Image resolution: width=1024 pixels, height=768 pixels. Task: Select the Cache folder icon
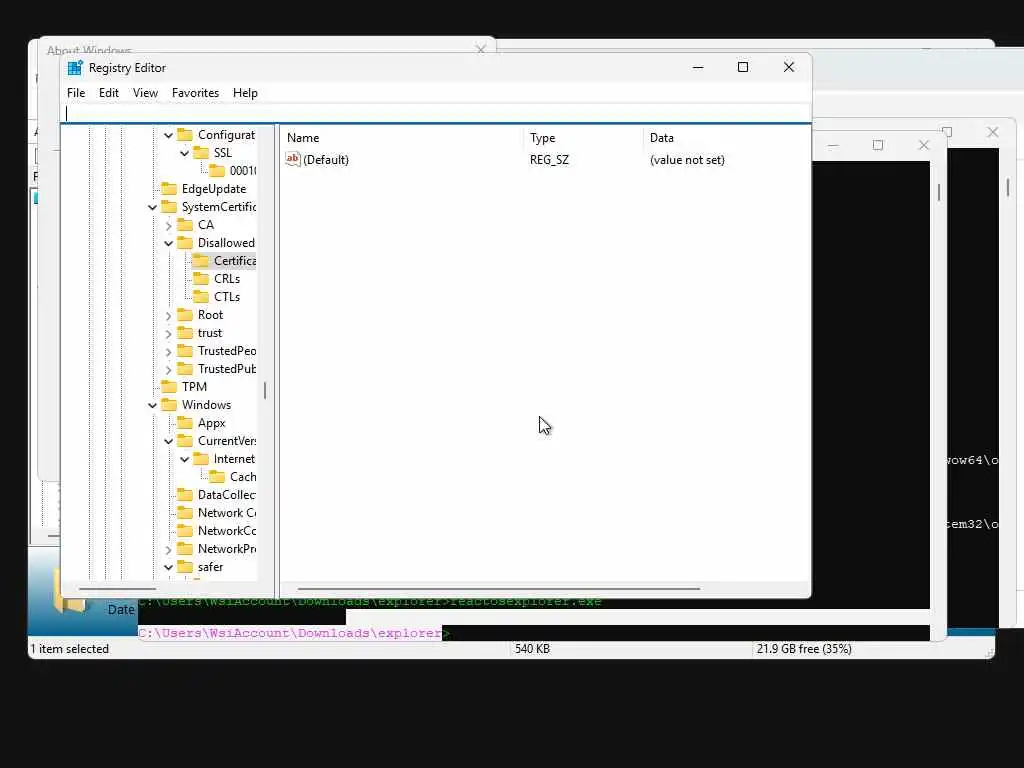[217, 477]
